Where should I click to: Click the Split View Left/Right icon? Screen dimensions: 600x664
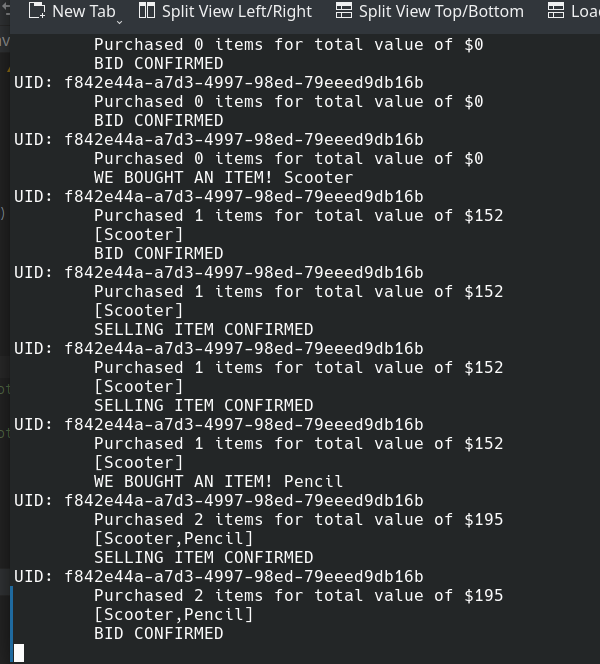[x=147, y=11]
